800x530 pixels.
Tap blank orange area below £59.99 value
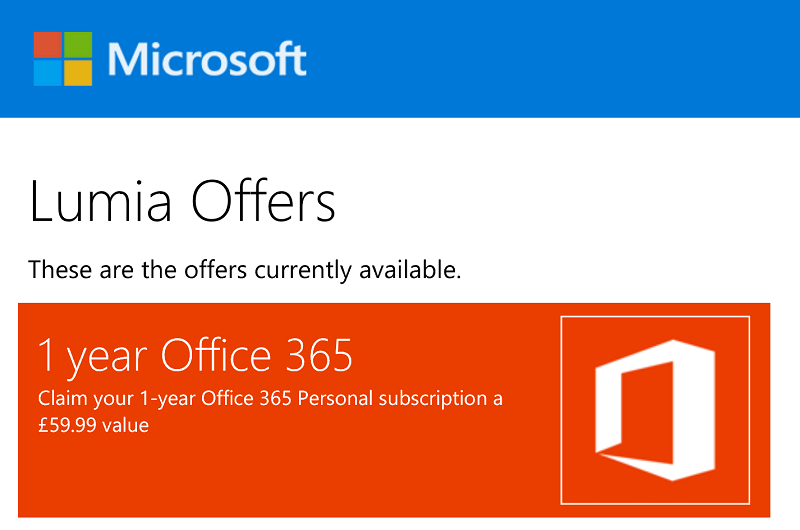(x=286, y=474)
